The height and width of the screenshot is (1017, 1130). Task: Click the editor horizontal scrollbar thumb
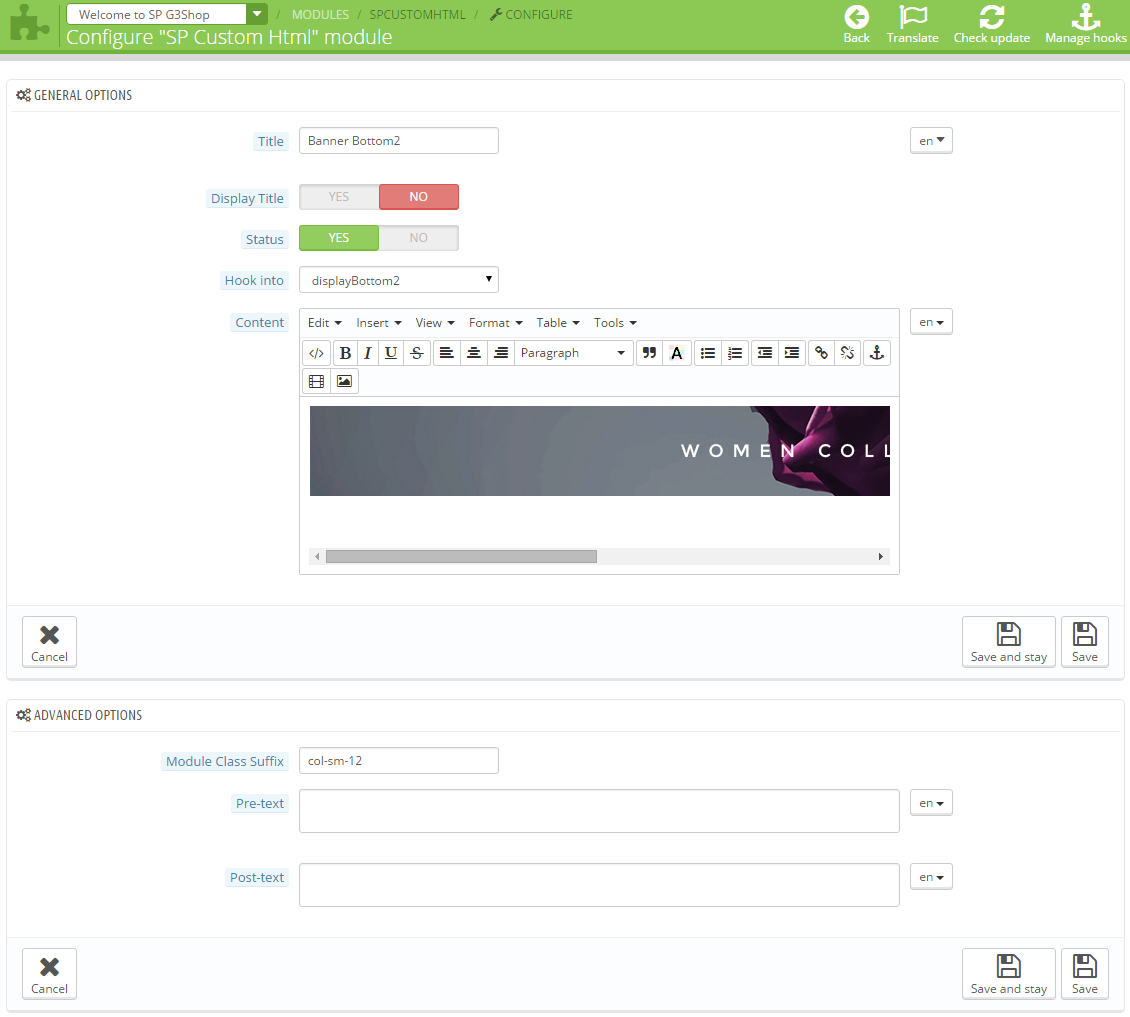pyautogui.click(x=461, y=556)
